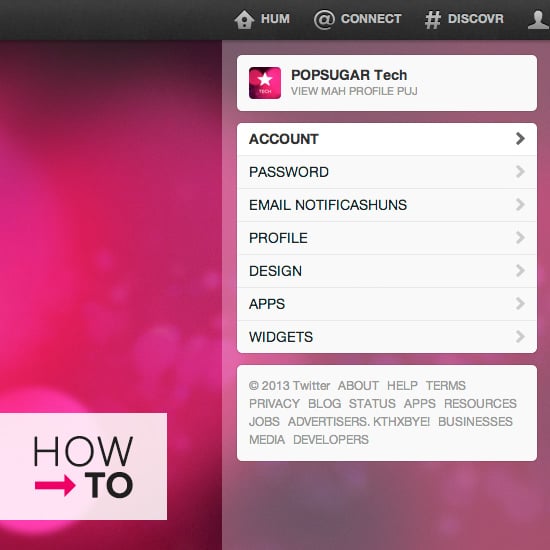Open the Privacy footer link
The image size is (550, 550).
point(274,403)
